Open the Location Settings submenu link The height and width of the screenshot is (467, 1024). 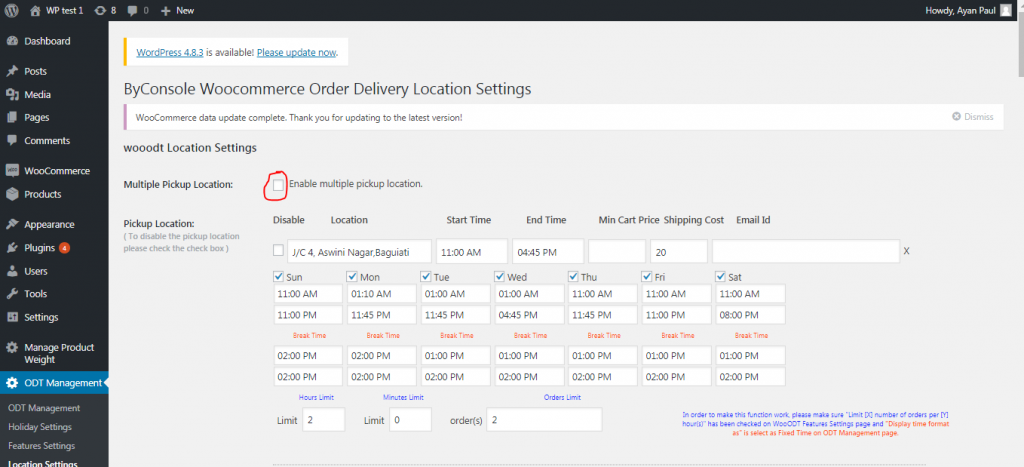(x=42, y=464)
